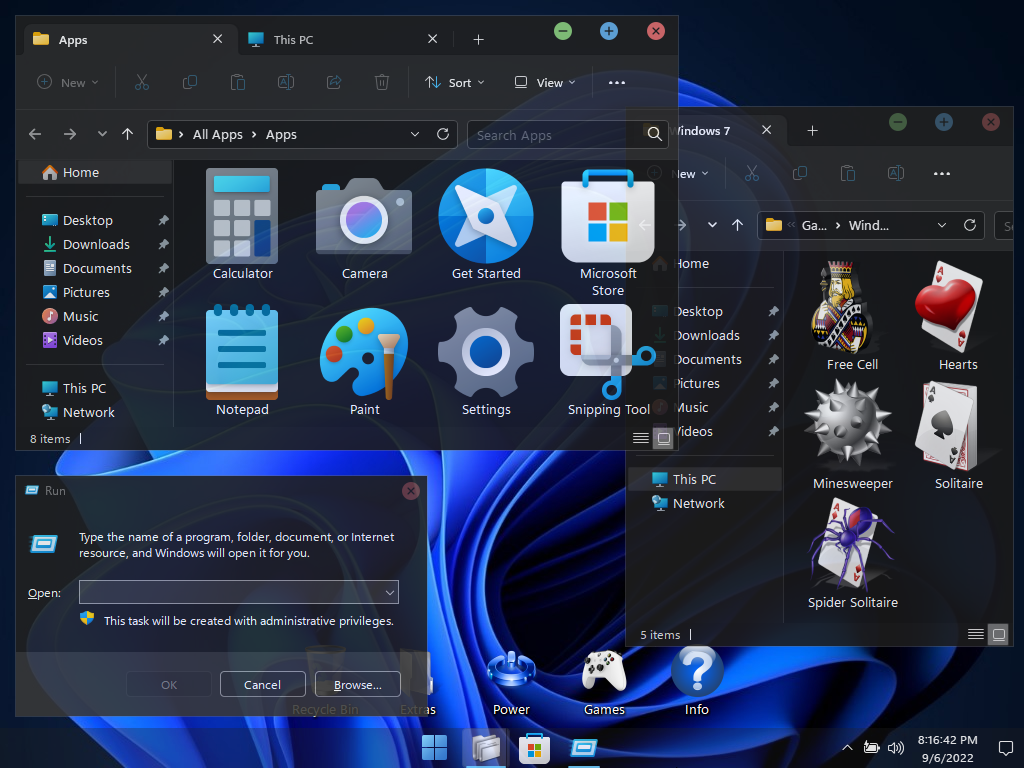Viewport: 1024px width, 768px height.
Task: Open the Free Cell game icon
Action: point(842,307)
